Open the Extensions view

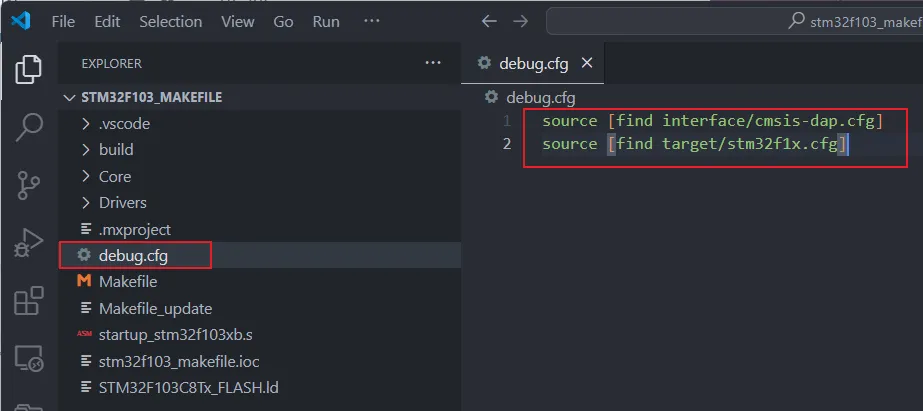pyautogui.click(x=29, y=301)
